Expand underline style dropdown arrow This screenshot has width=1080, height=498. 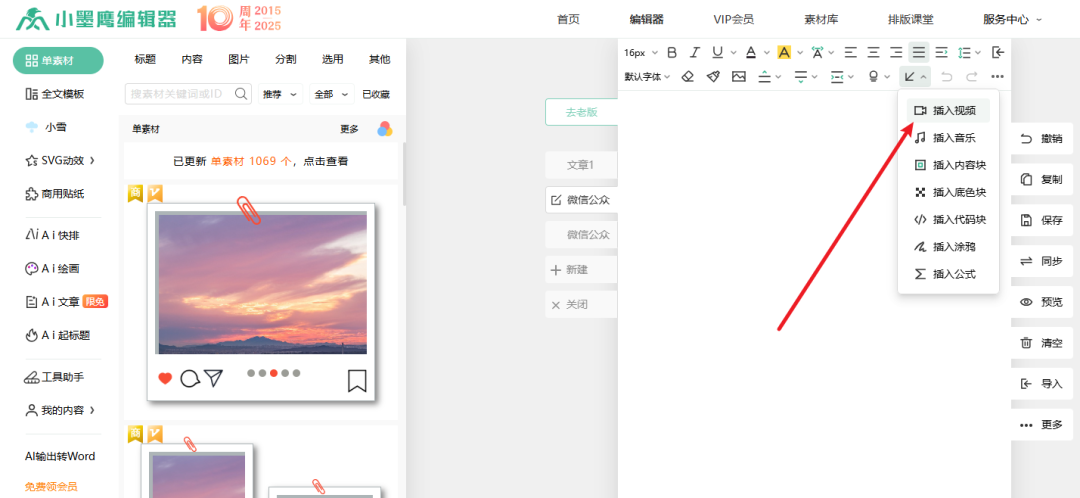tap(734, 52)
